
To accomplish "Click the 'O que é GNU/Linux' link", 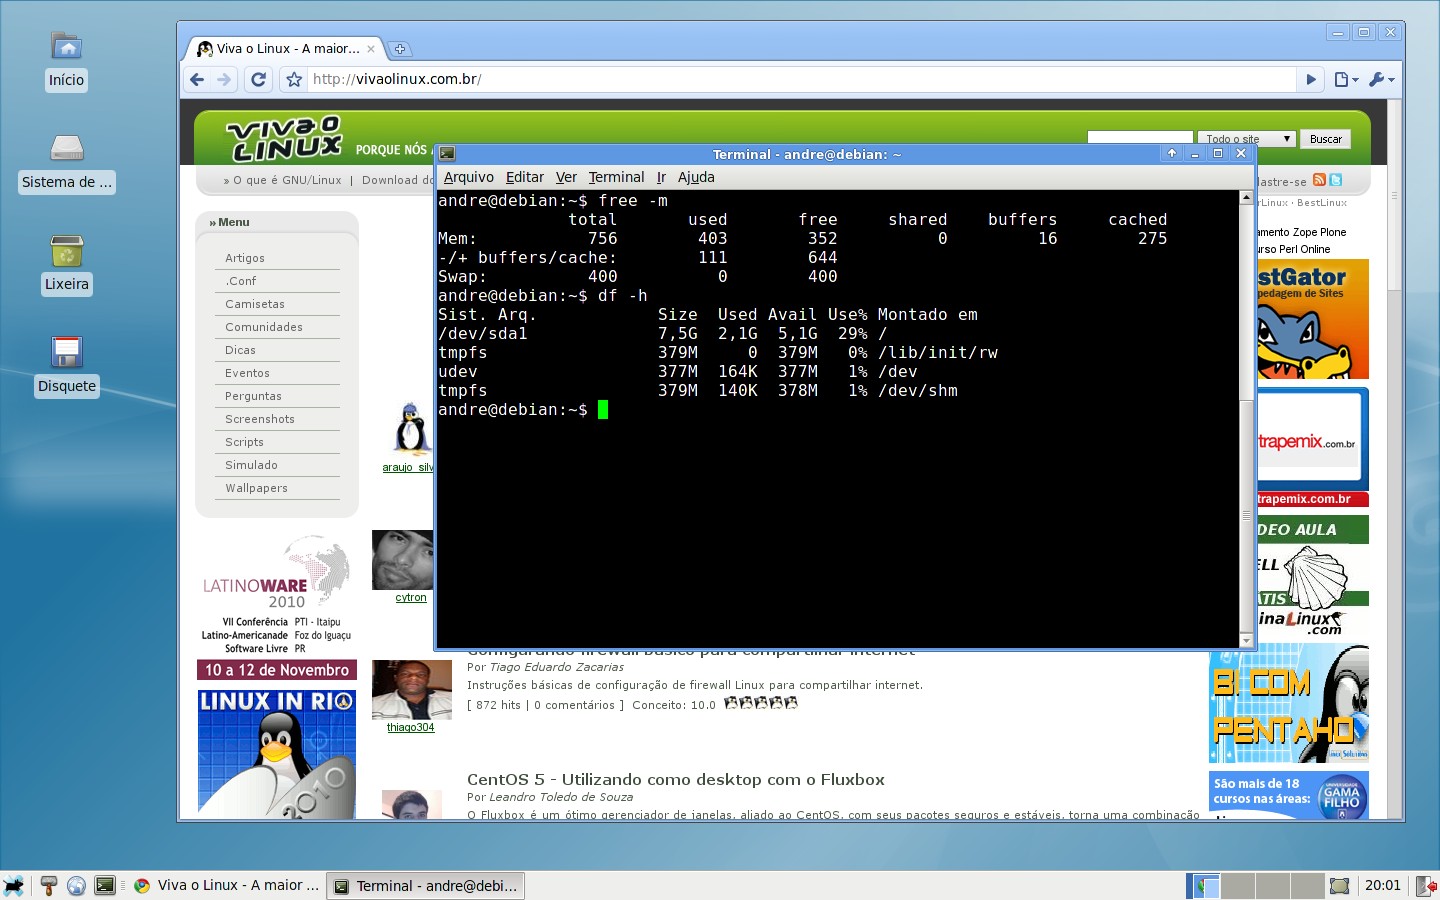I will point(287,180).
